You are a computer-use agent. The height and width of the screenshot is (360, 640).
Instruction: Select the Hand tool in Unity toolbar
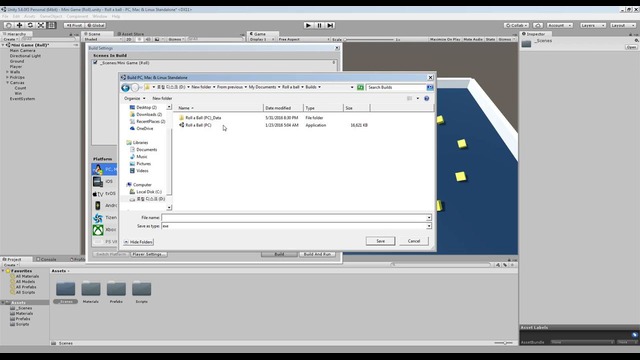(8, 25)
